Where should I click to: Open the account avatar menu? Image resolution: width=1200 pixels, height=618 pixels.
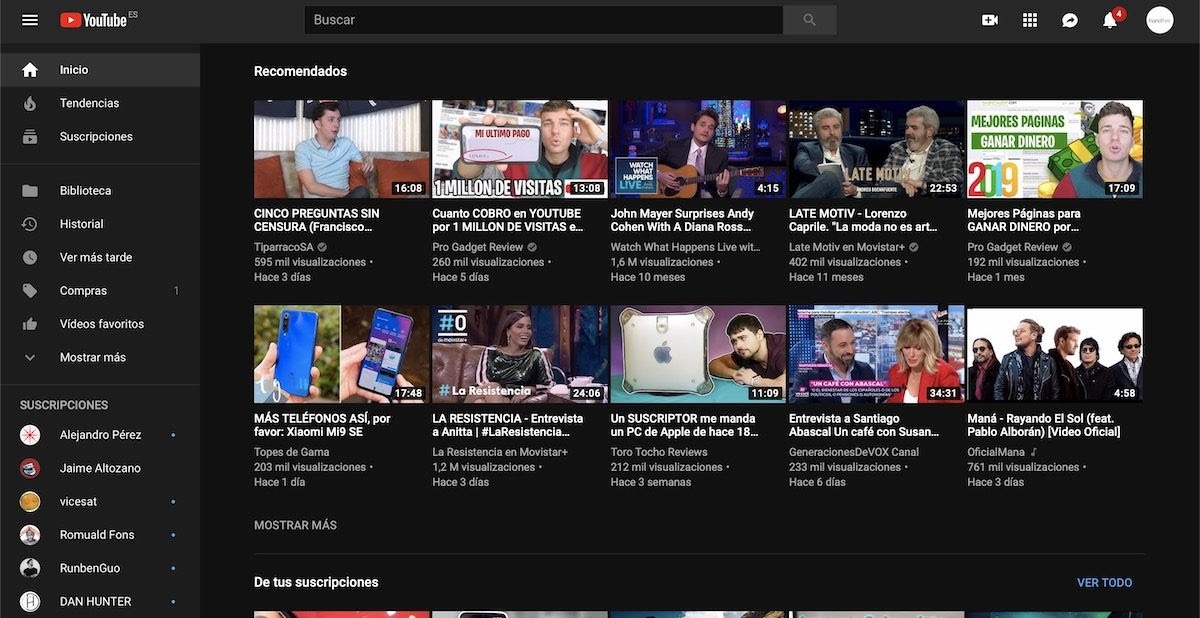1160,20
